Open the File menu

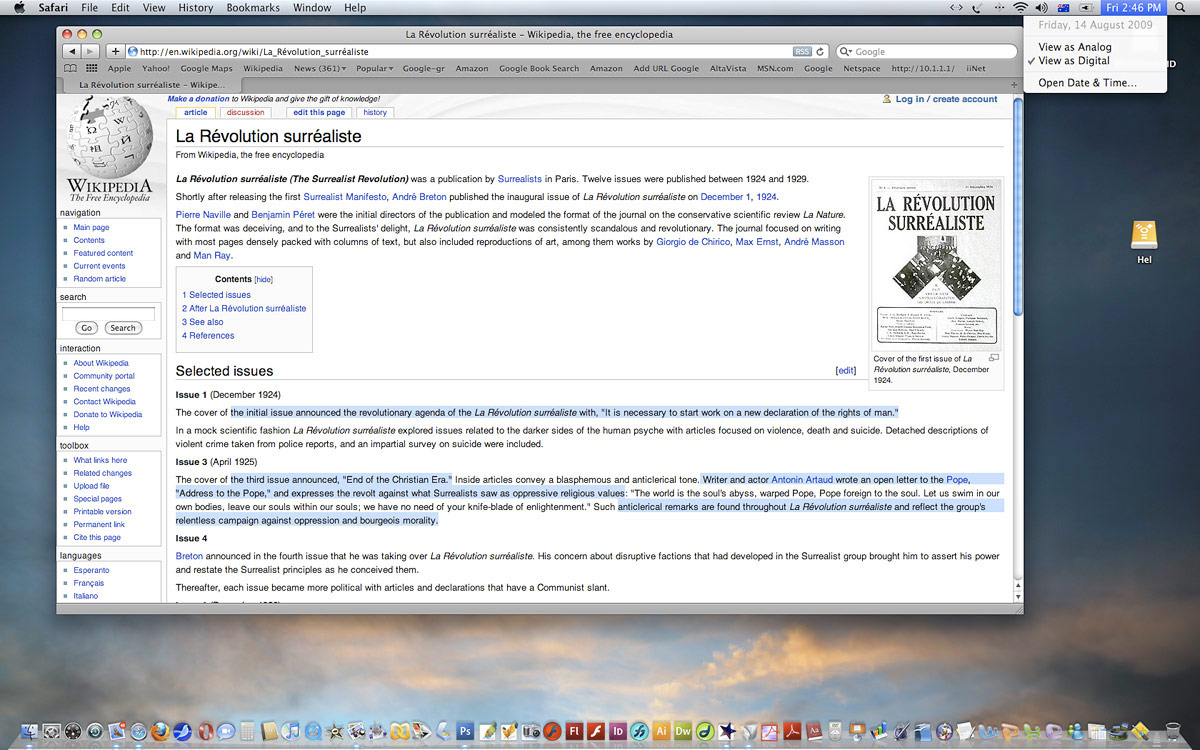(90, 8)
